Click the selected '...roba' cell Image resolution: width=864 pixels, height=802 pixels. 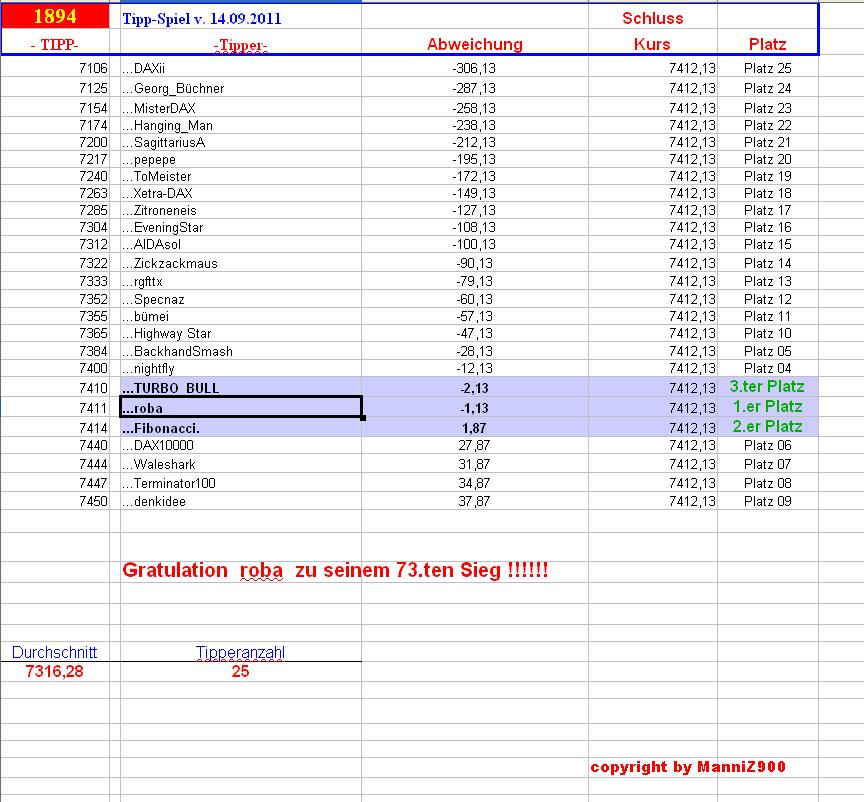tap(241, 408)
